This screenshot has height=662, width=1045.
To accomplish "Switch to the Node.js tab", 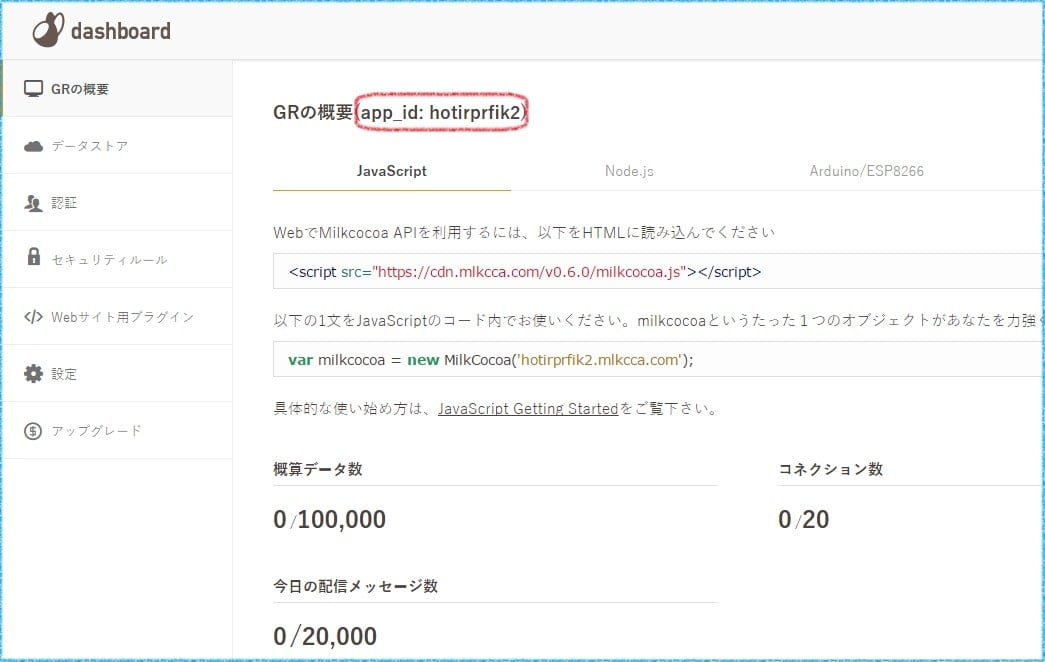I will pyautogui.click(x=629, y=171).
